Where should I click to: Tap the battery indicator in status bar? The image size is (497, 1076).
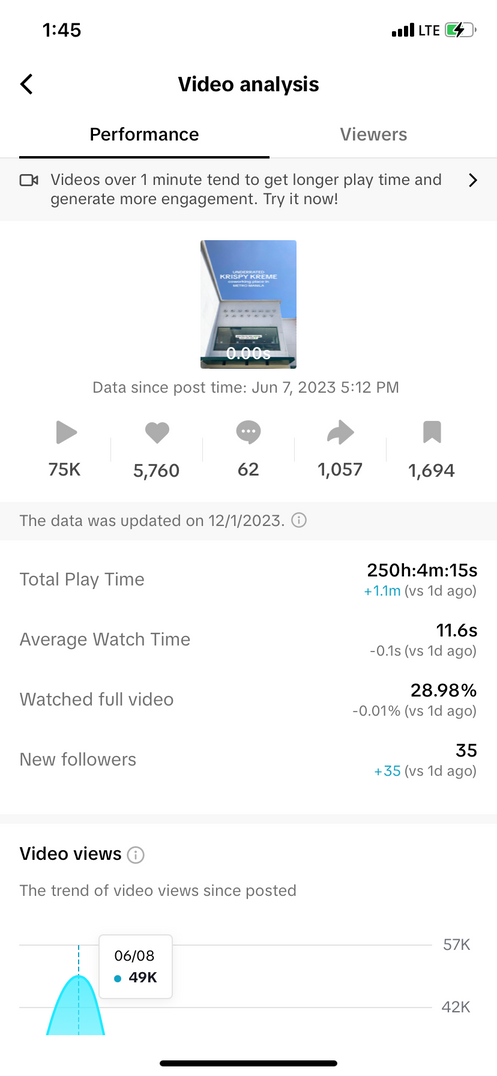pos(460,30)
